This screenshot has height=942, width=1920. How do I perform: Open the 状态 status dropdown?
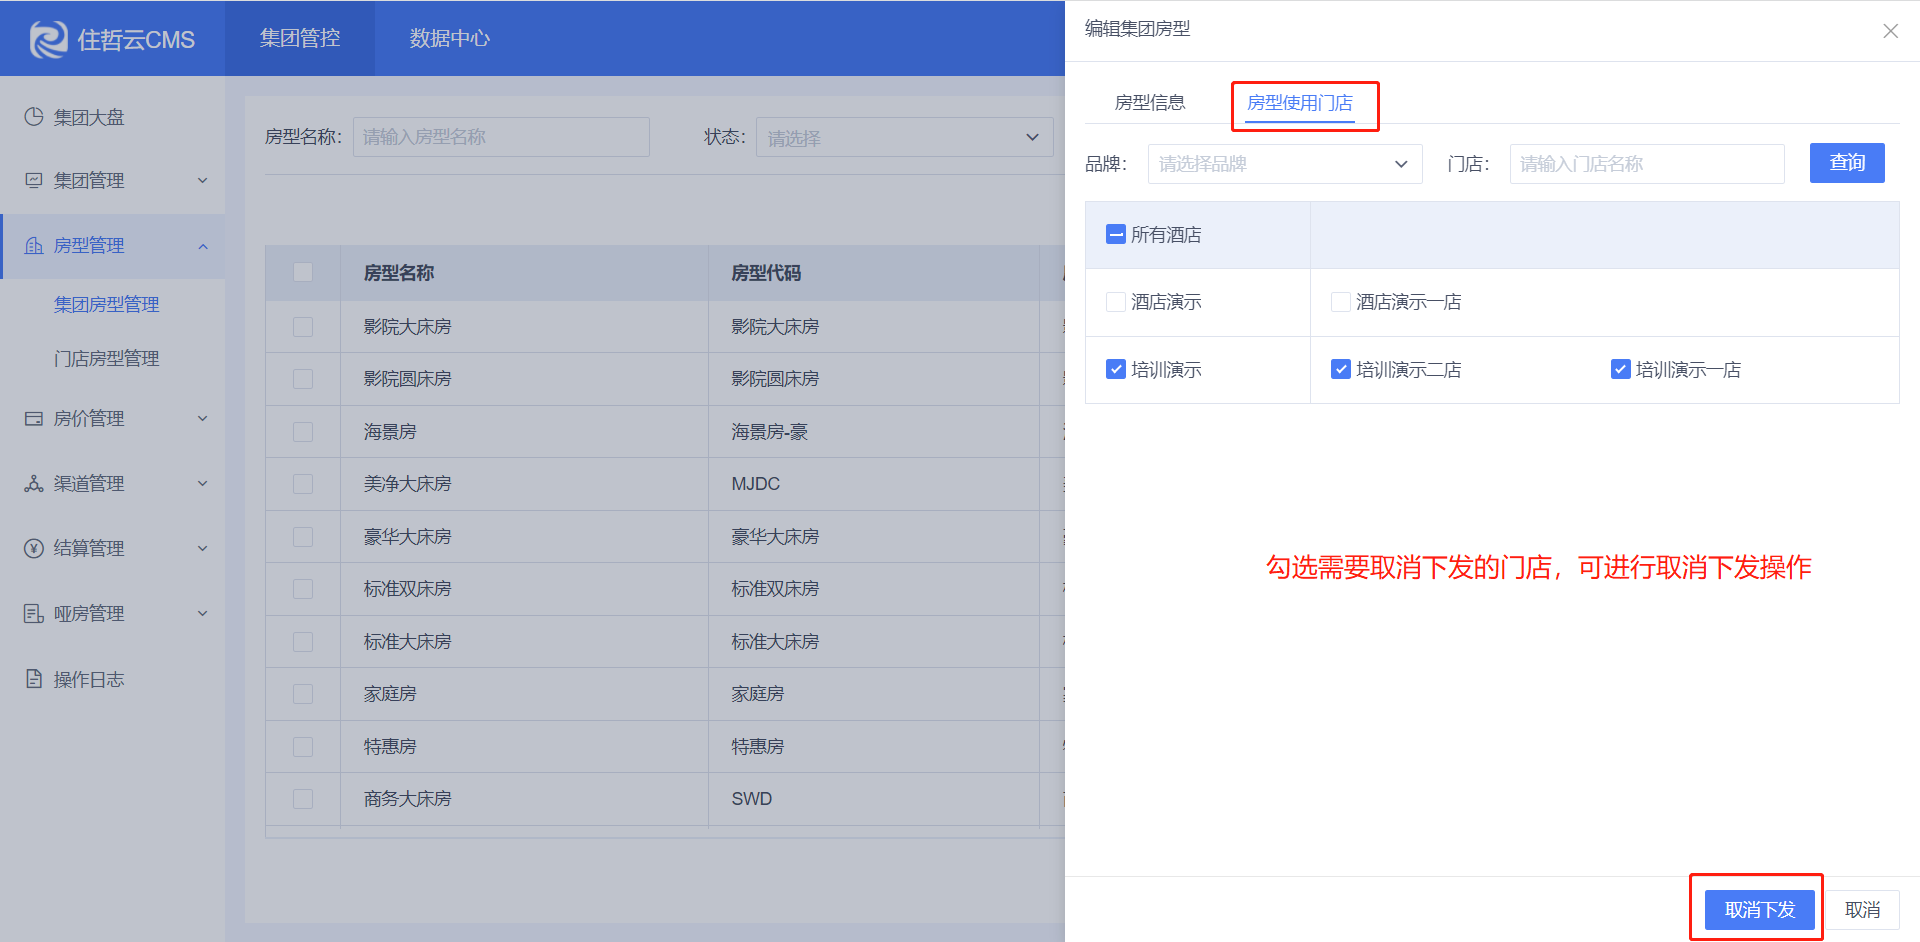[904, 137]
